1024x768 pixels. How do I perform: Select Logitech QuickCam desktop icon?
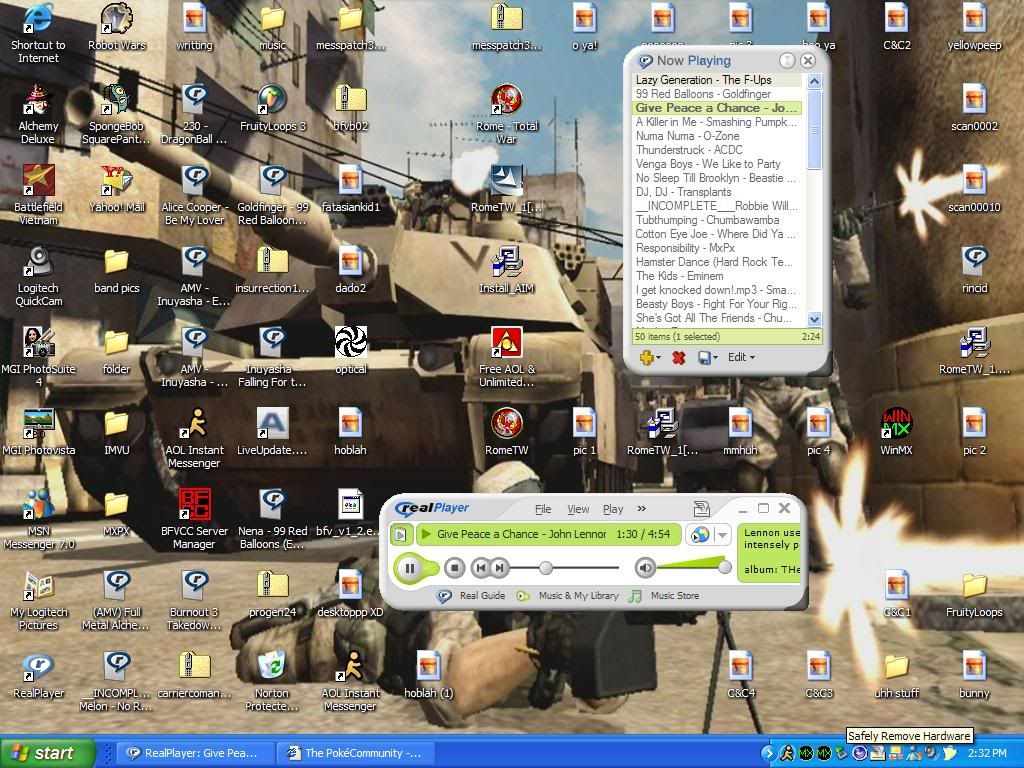[39, 276]
